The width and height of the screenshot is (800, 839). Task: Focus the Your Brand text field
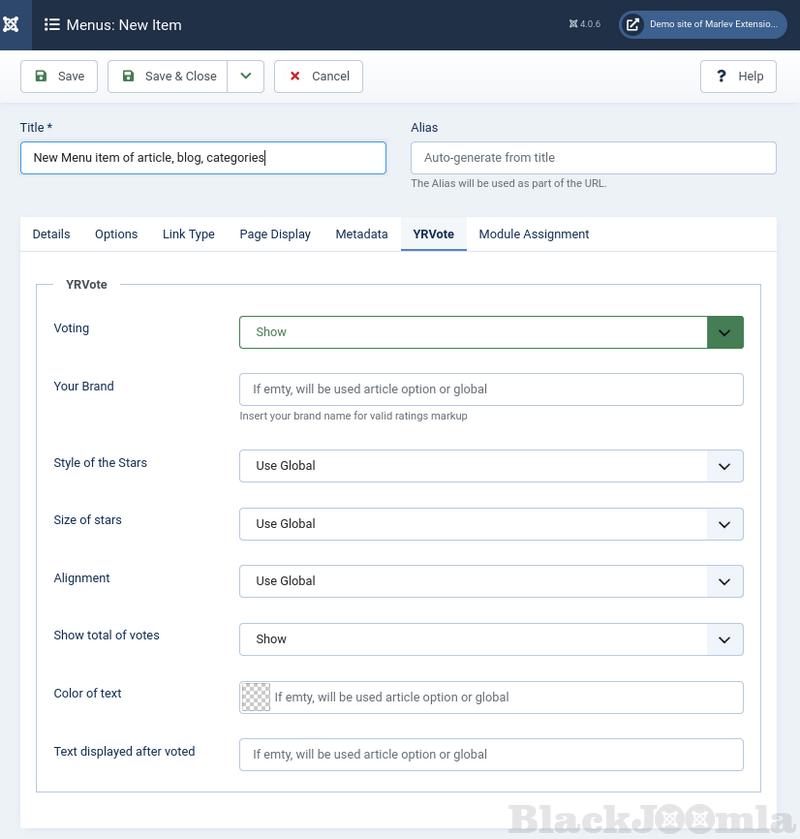[x=491, y=390]
